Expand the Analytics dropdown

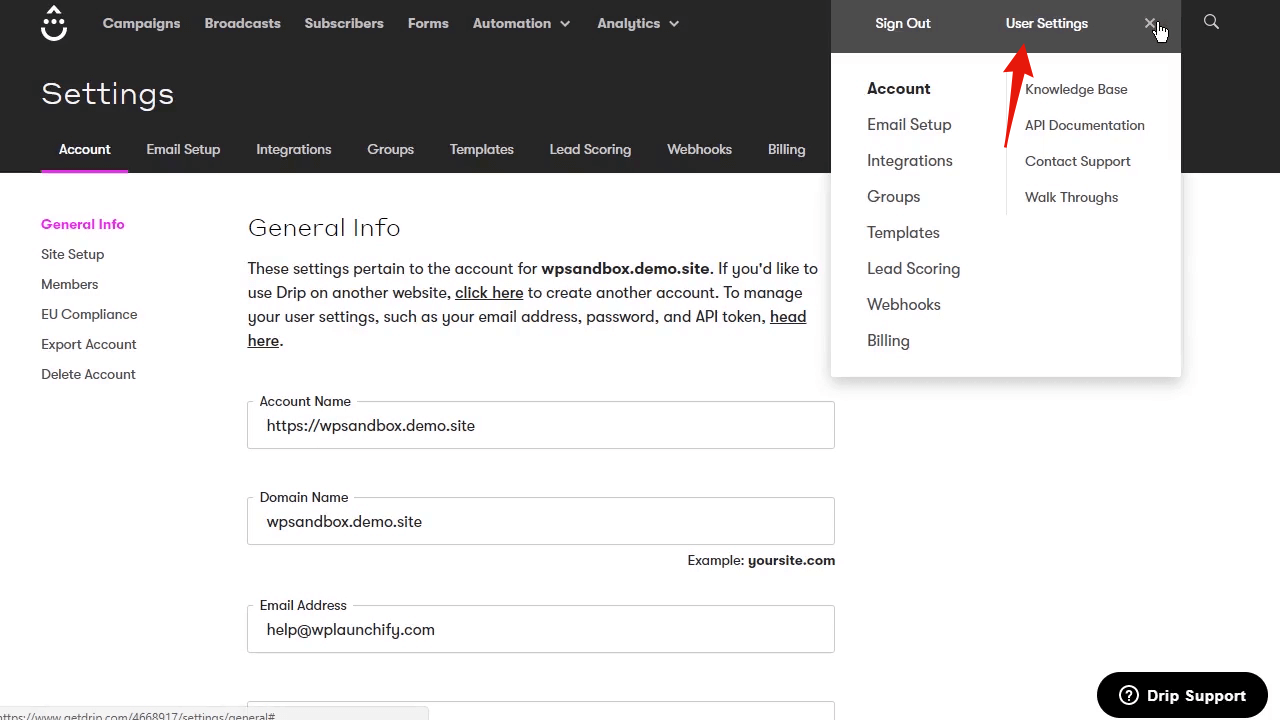637,23
